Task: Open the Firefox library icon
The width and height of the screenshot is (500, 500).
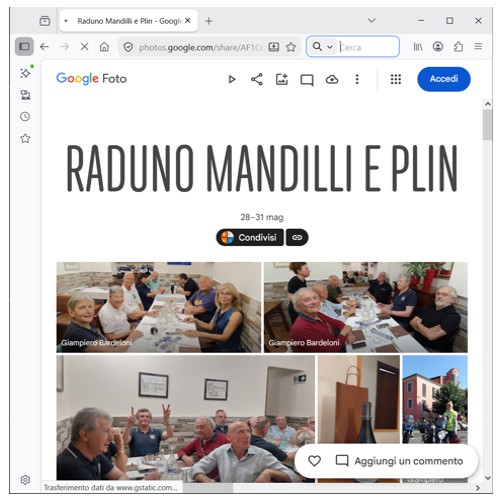Action: 418,47
